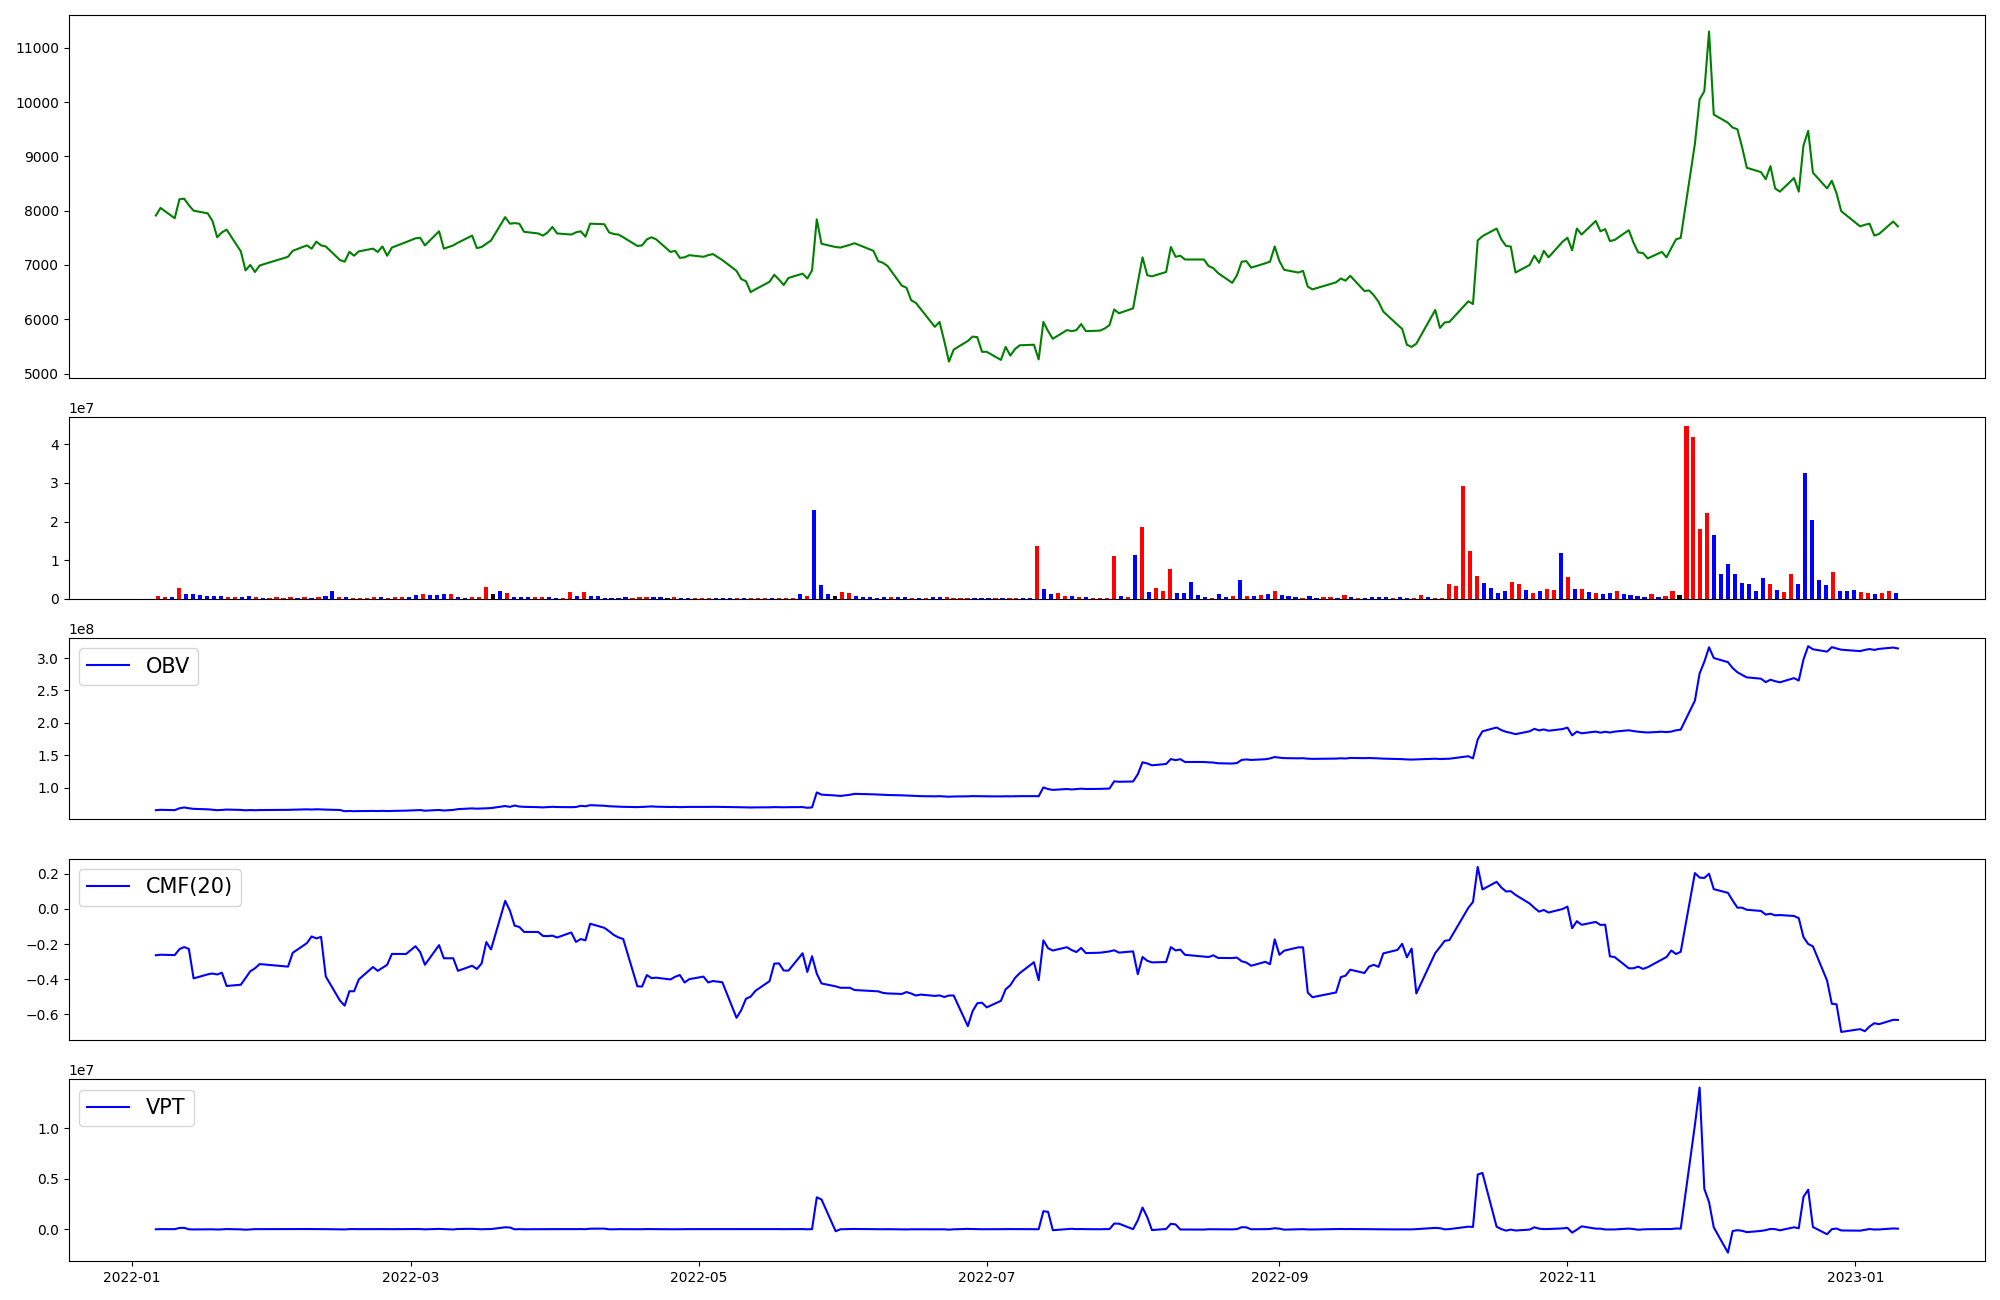Click the CMF(20) legend label
Image resolution: width=2000 pixels, height=1300 pixels.
pos(188,887)
